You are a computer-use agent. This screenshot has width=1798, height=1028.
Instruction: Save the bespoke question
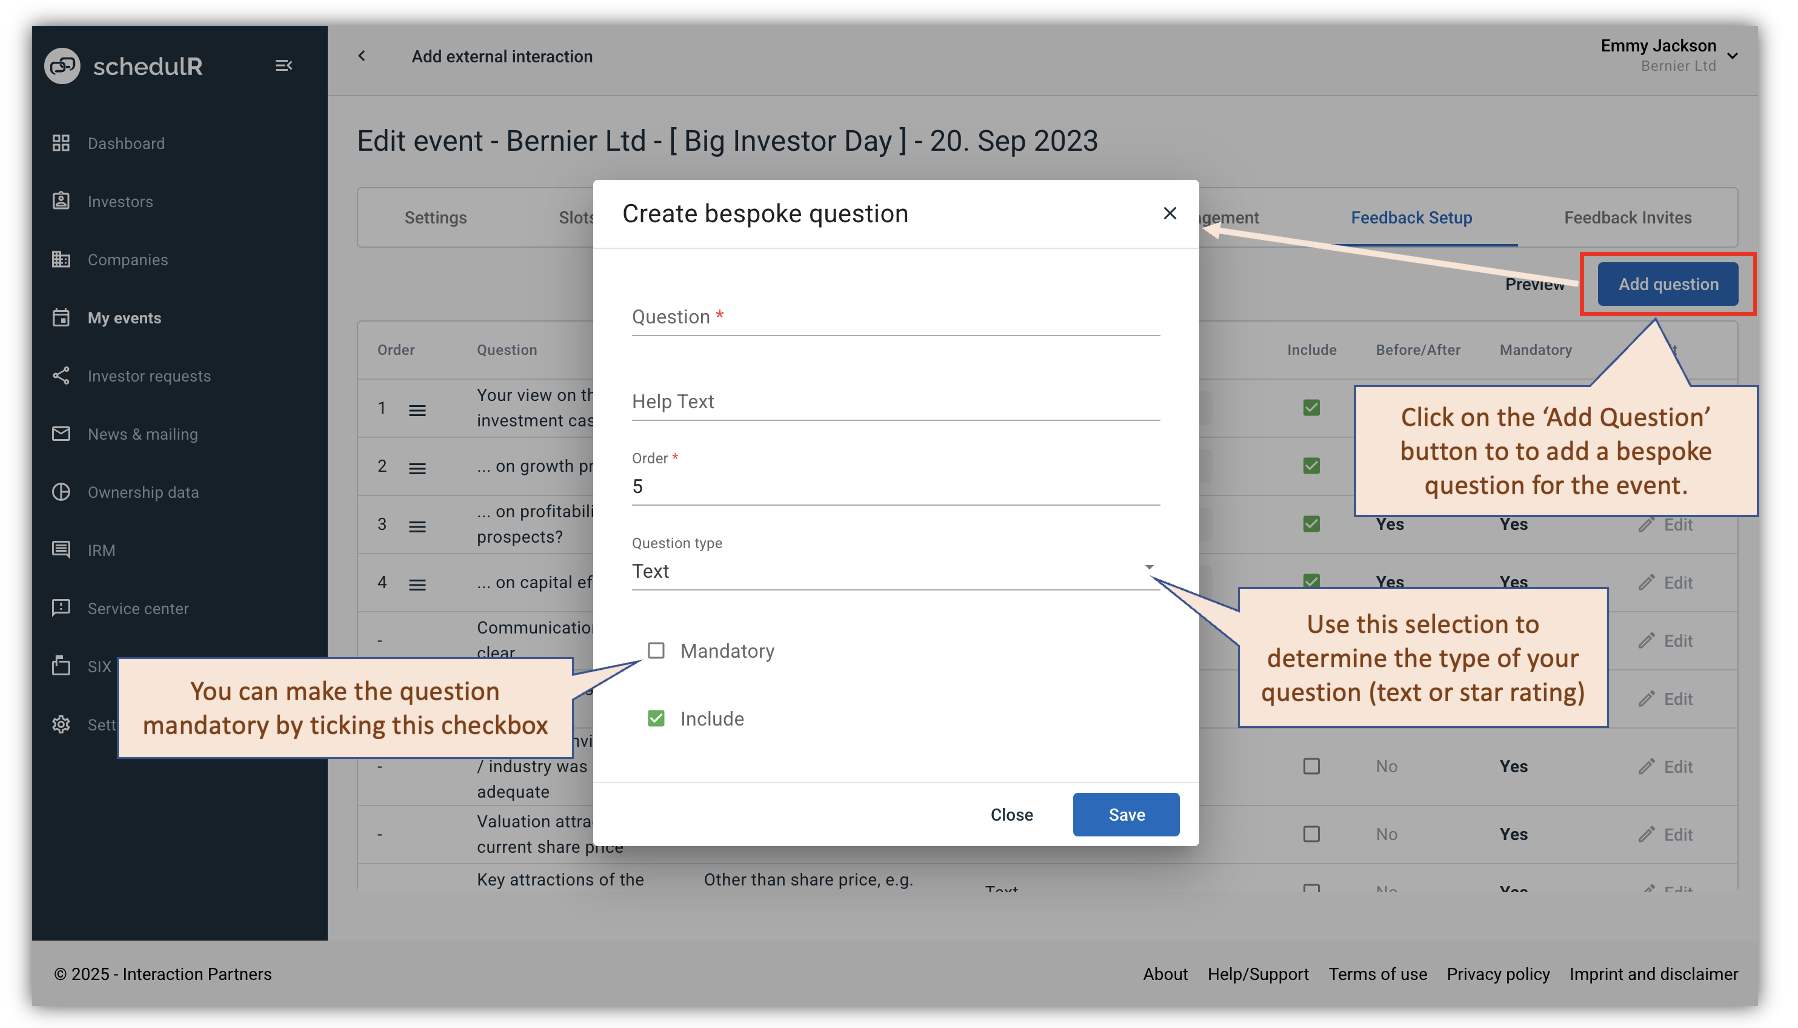tap(1125, 814)
